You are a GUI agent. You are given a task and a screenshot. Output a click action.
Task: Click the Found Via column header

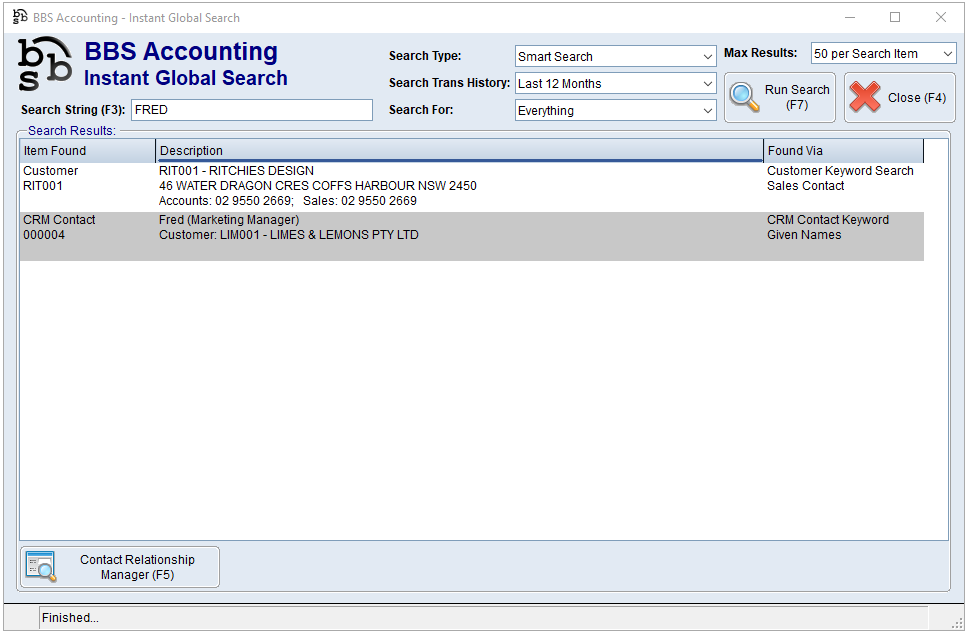[x=842, y=151]
